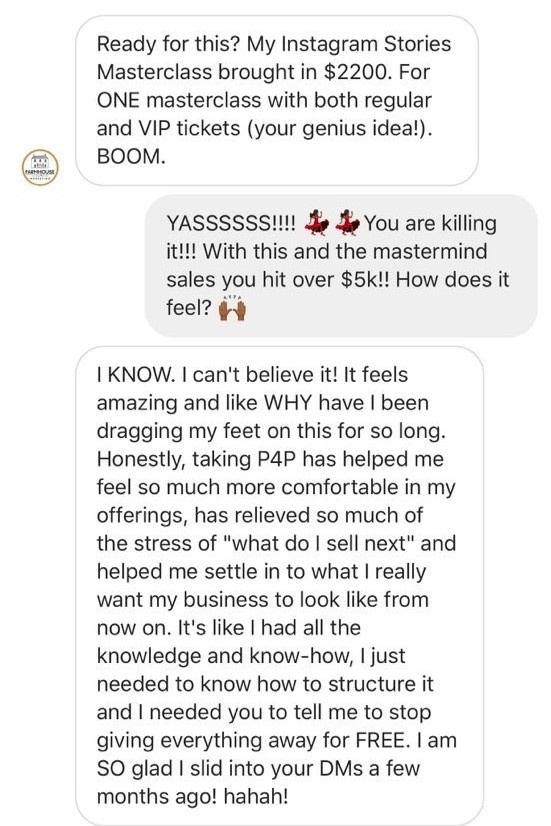This screenshot has height=826, width=551.
Task: Select the Instagram Stories Masterclass message bubble
Action: (x=277, y=100)
